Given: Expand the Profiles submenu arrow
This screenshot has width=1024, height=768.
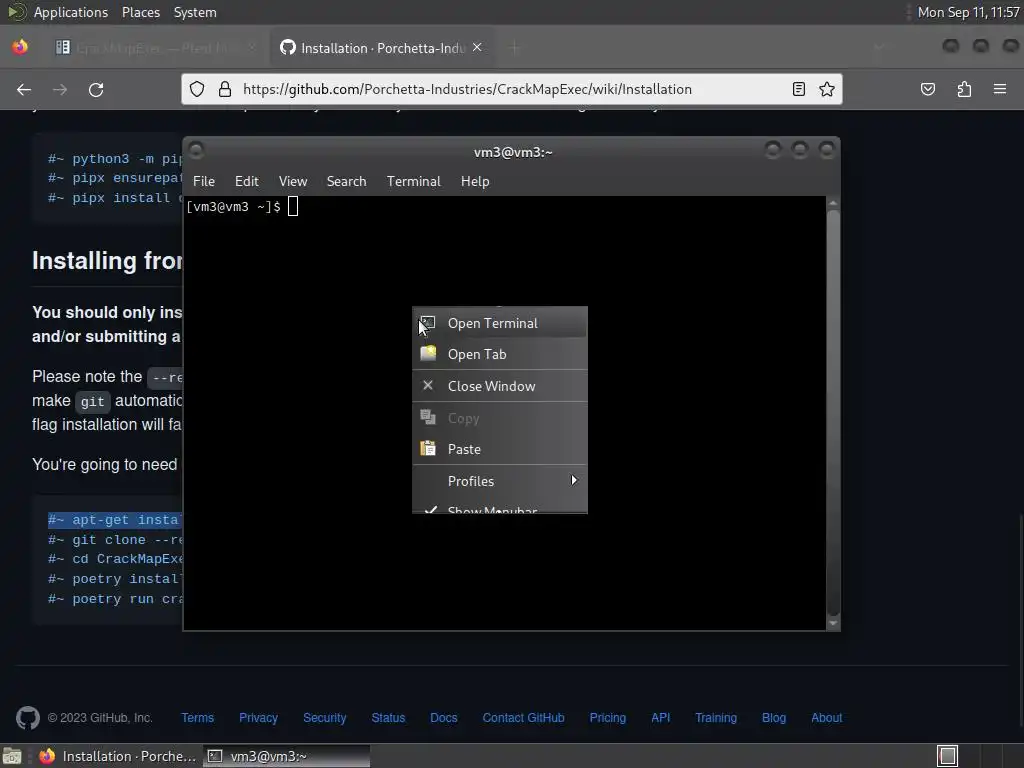Looking at the screenshot, I should 574,480.
